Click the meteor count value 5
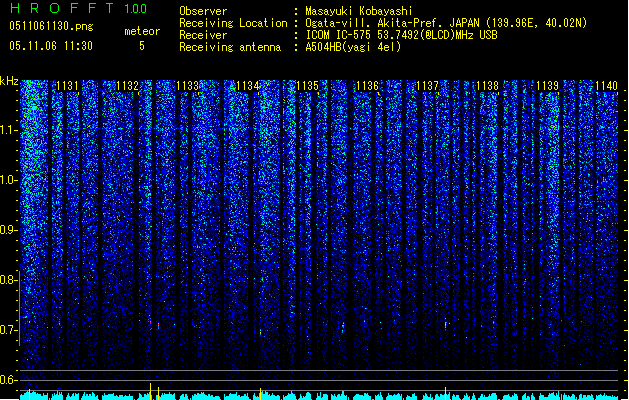Image resolution: width=629 pixels, height=400 pixels. coord(142,46)
